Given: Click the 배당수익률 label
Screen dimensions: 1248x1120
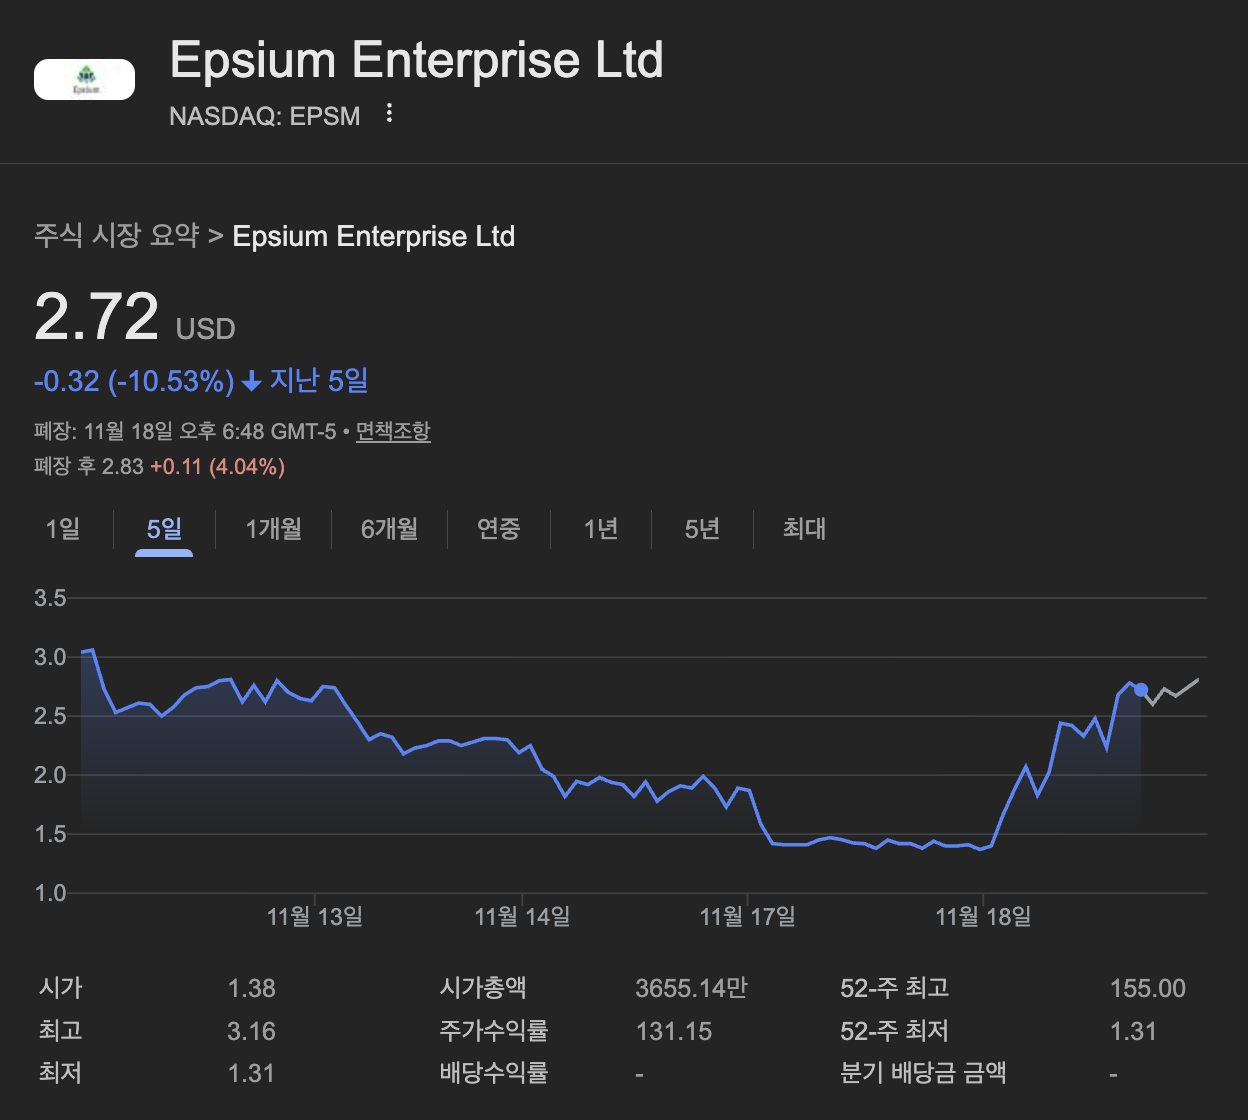Looking at the screenshot, I should click(494, 1074).
